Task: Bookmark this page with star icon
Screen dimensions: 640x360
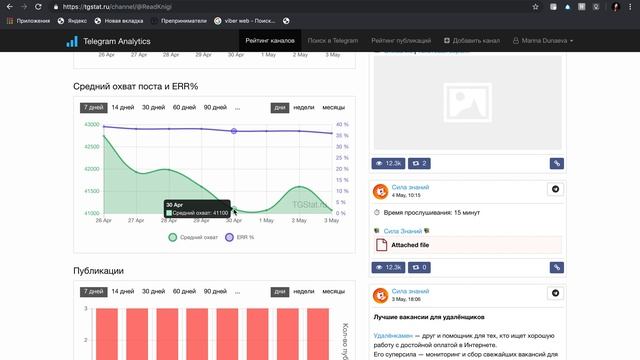Action: [x=536, y=7]
